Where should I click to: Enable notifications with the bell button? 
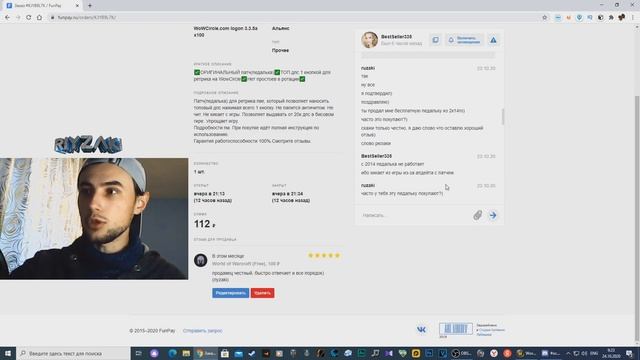pos(464,40)
